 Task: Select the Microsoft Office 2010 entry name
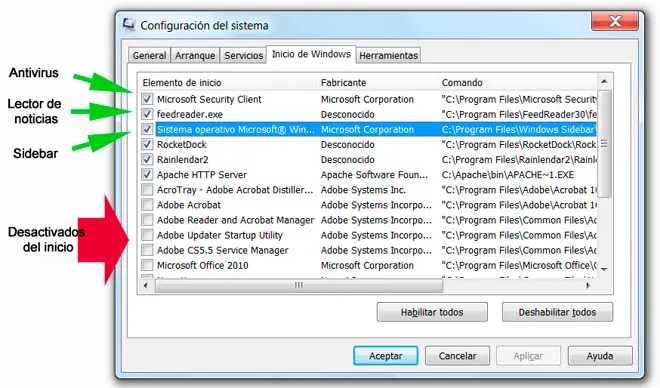point(202,266)
